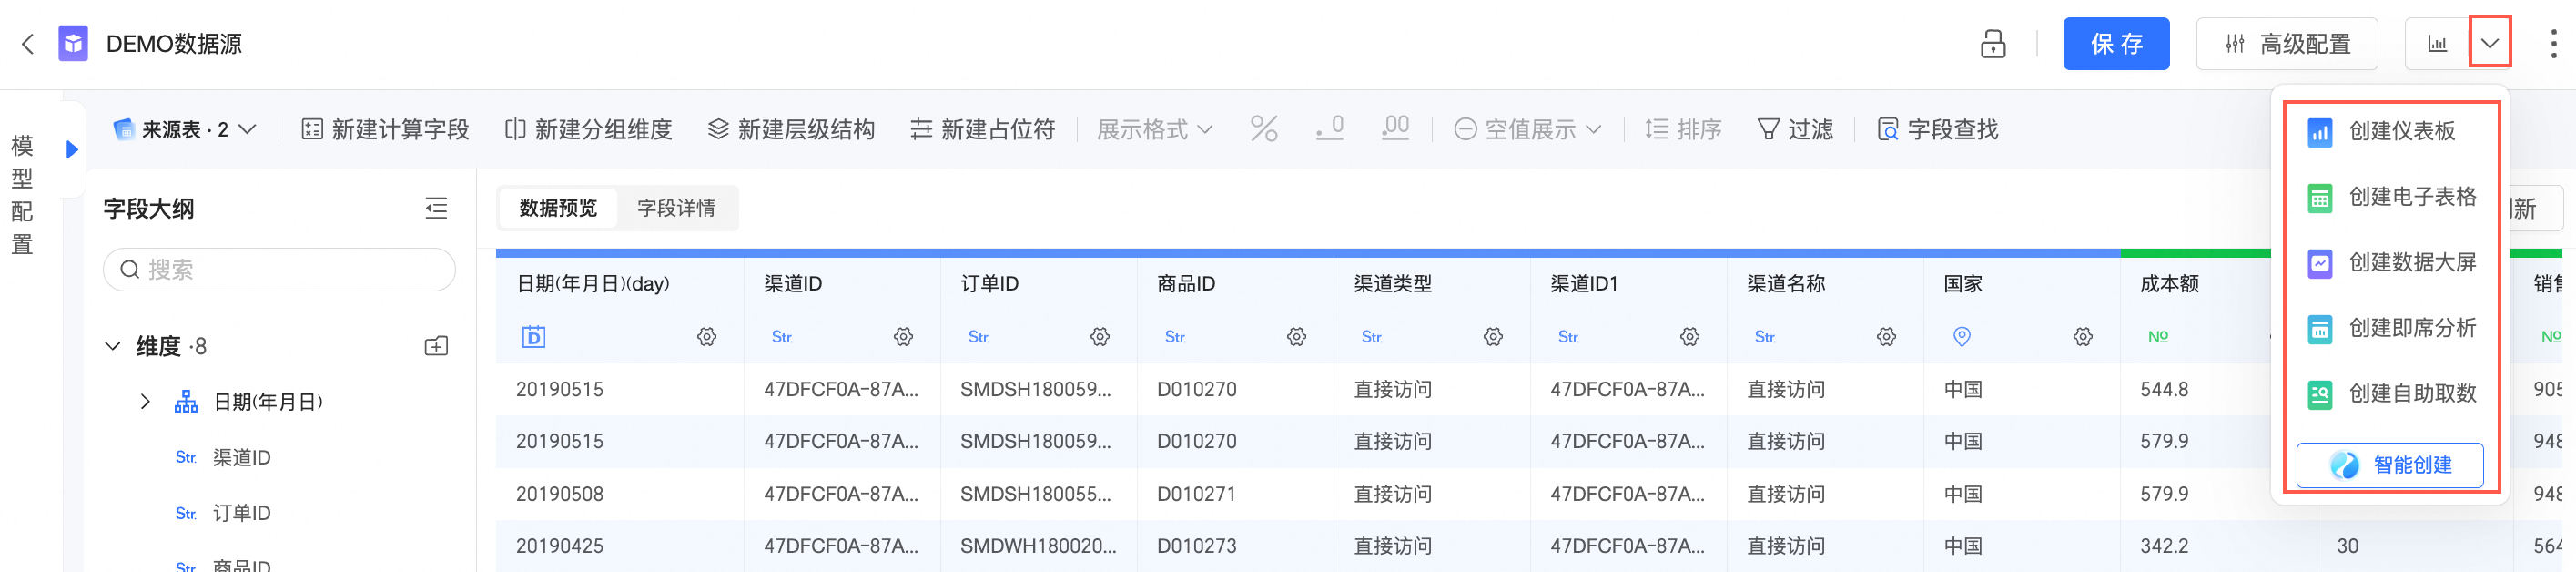Open settings gear for the 国家 column
Viewport: 2576px width, 572px height.
click(x=2083, y=338)
